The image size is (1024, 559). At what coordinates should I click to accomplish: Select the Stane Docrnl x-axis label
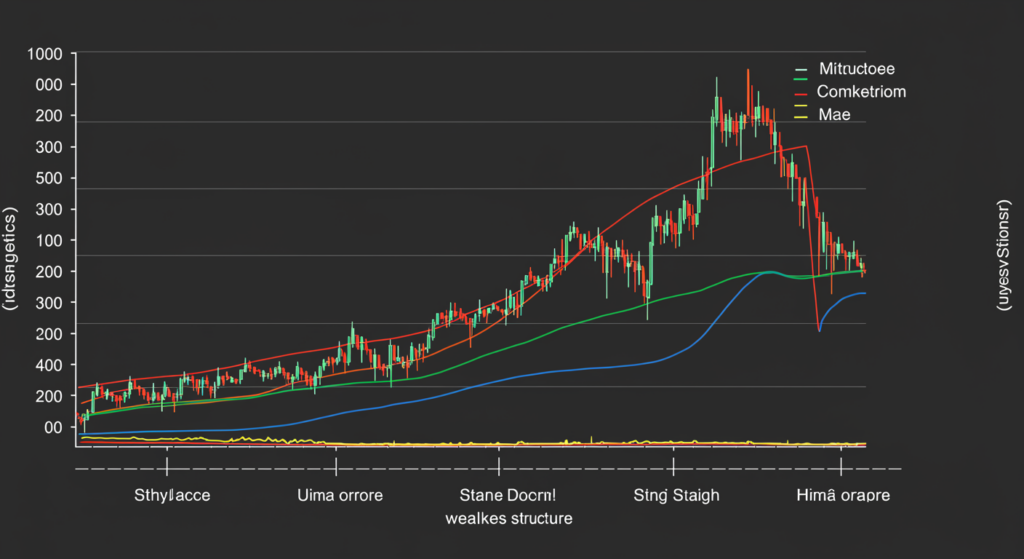coord(507,495)
